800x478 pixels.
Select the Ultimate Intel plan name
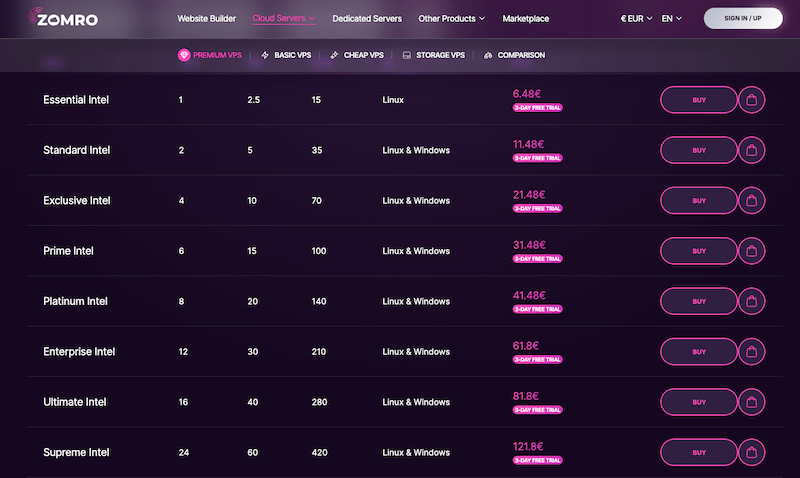tap(75, 402)
